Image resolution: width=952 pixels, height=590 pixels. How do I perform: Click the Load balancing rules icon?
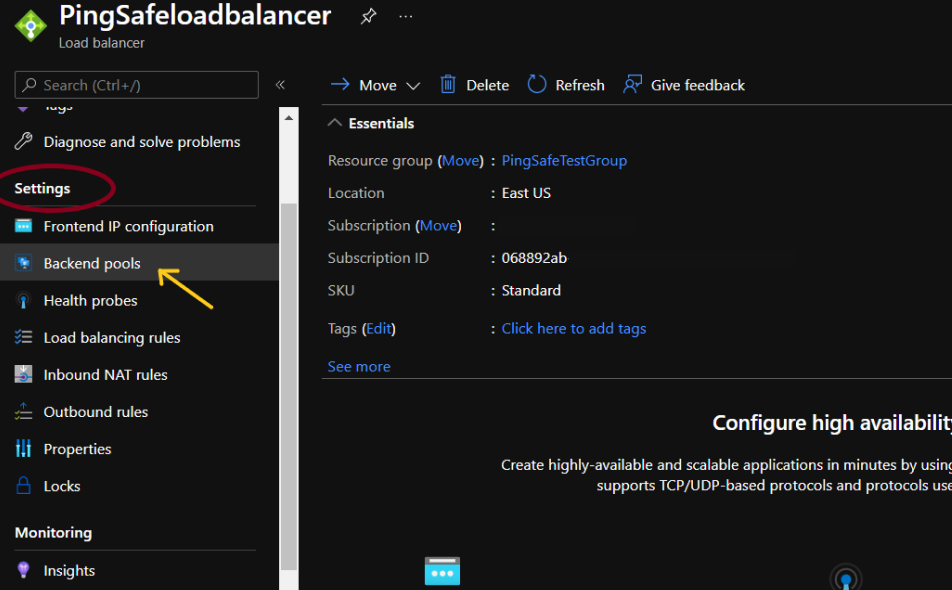[24, 338]
